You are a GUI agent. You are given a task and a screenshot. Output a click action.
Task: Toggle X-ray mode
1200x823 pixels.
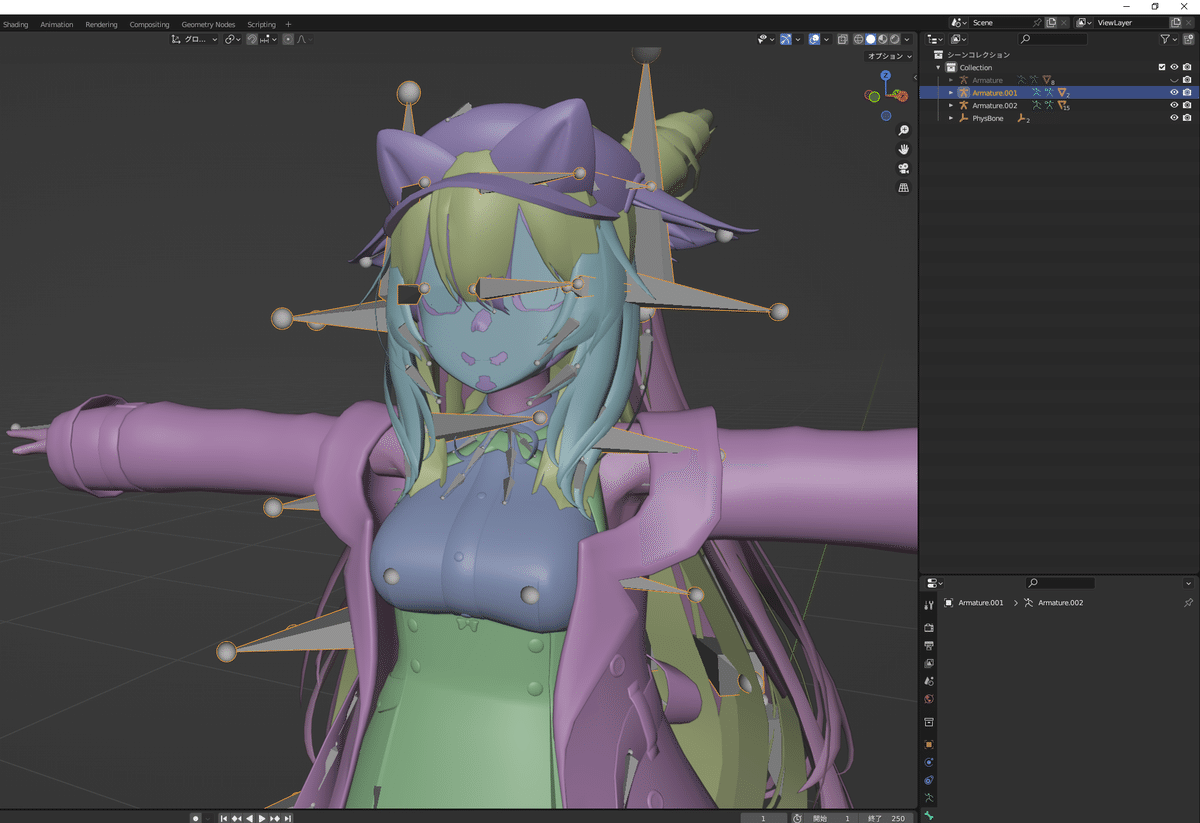842,39
